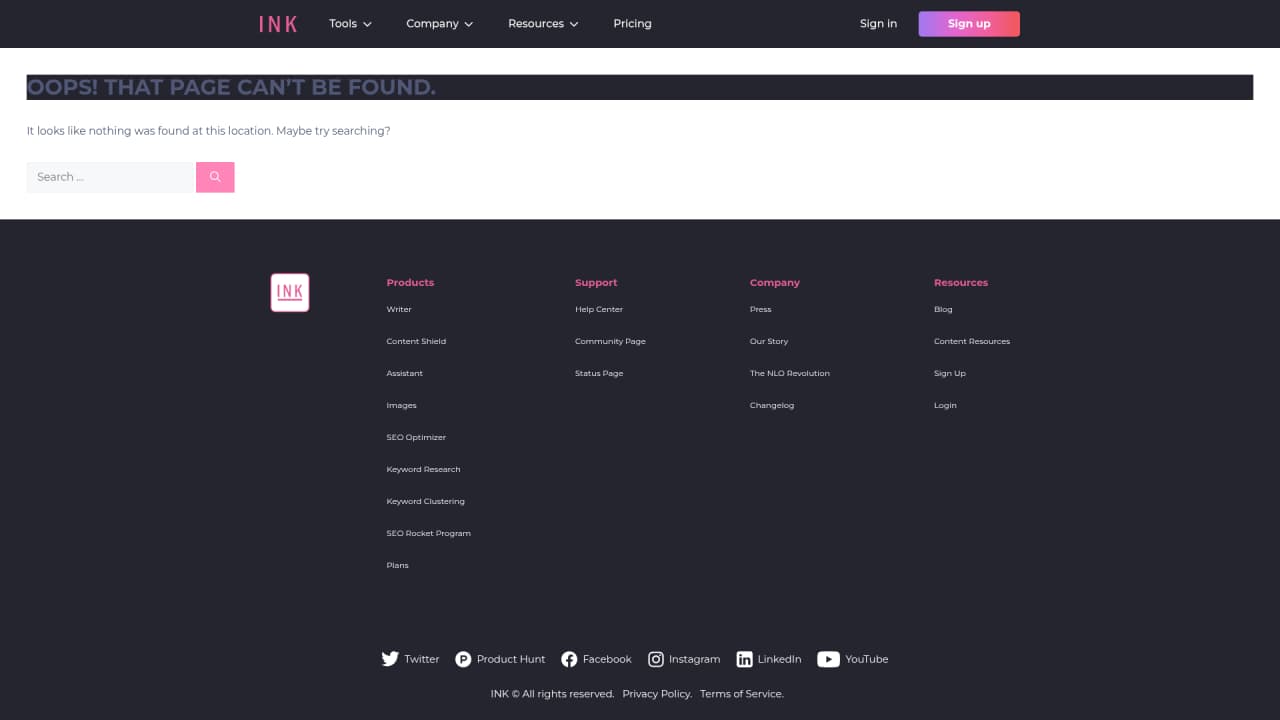
Task: Open the SEO Rocket Program link
Action: coord(429,533)
